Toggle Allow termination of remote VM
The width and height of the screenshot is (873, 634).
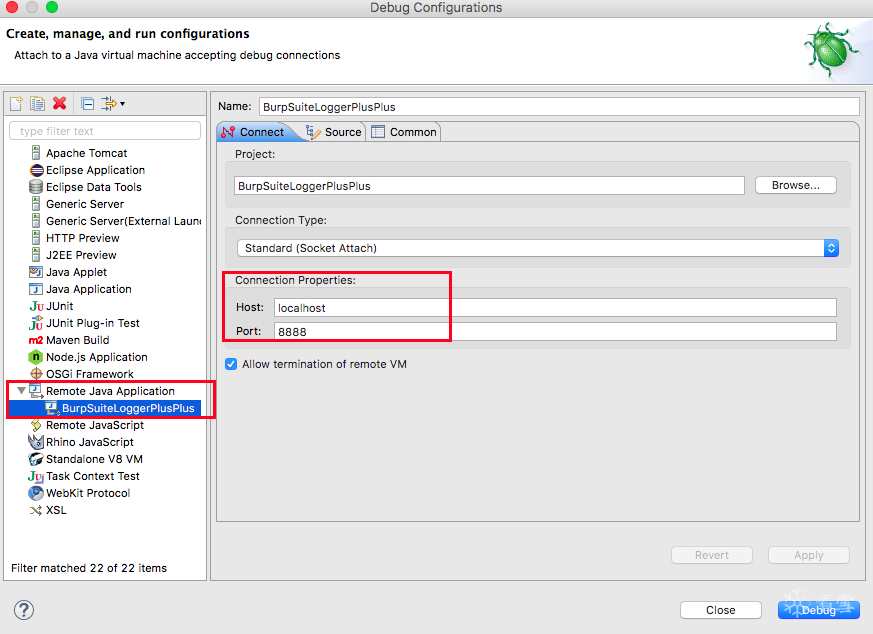click(x=231, y=364)
